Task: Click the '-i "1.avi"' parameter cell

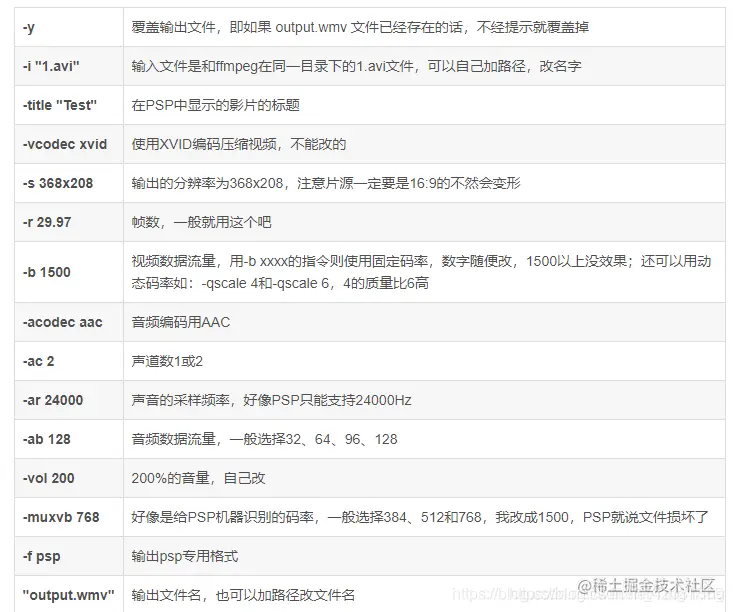Action: tap(69, 66)
